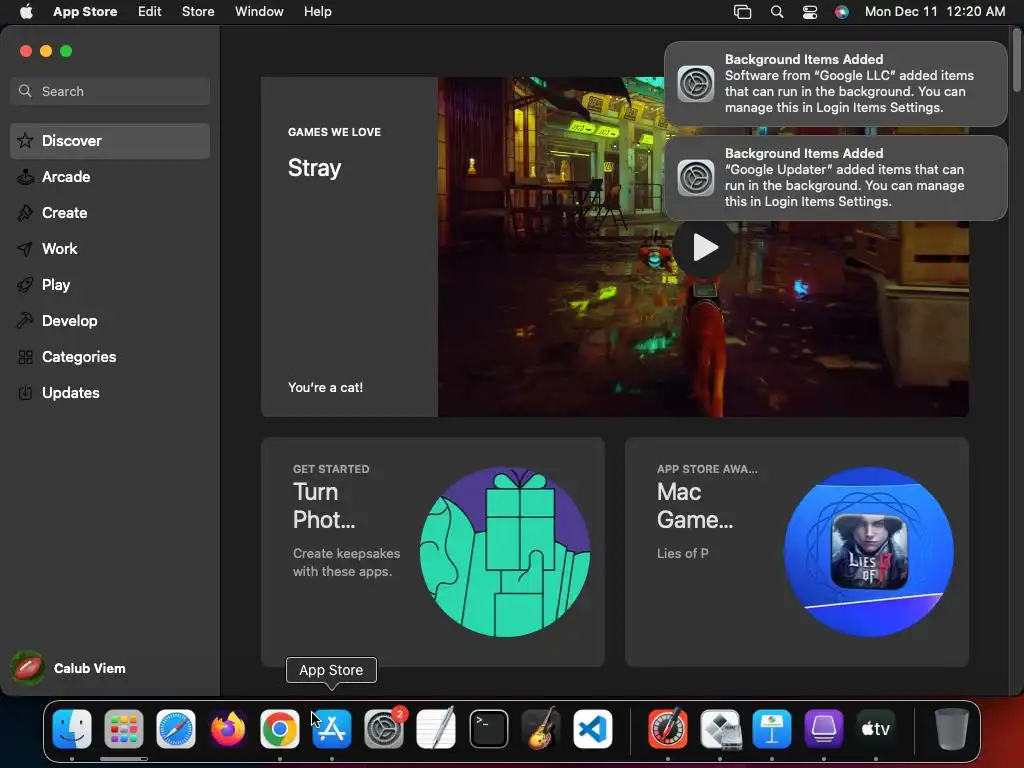Launch Apple TV from the Dock
The width and height of the screenshot is (1024, 768).
[x=876, y=728]
